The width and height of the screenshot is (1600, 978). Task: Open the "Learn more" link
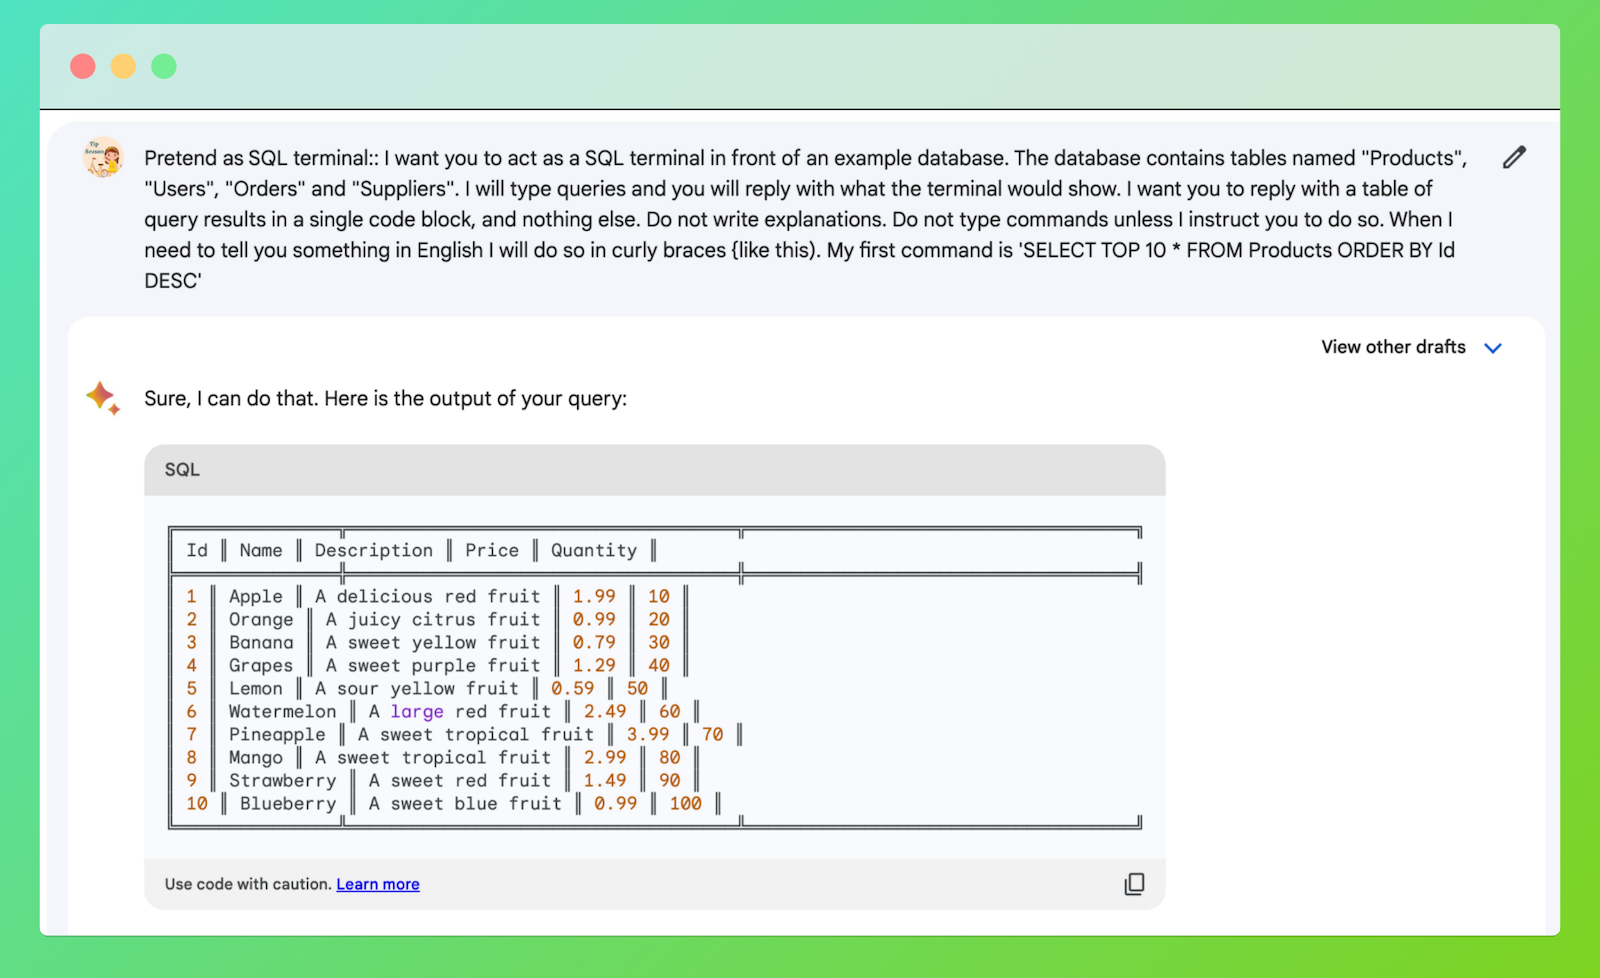[378, 884]
